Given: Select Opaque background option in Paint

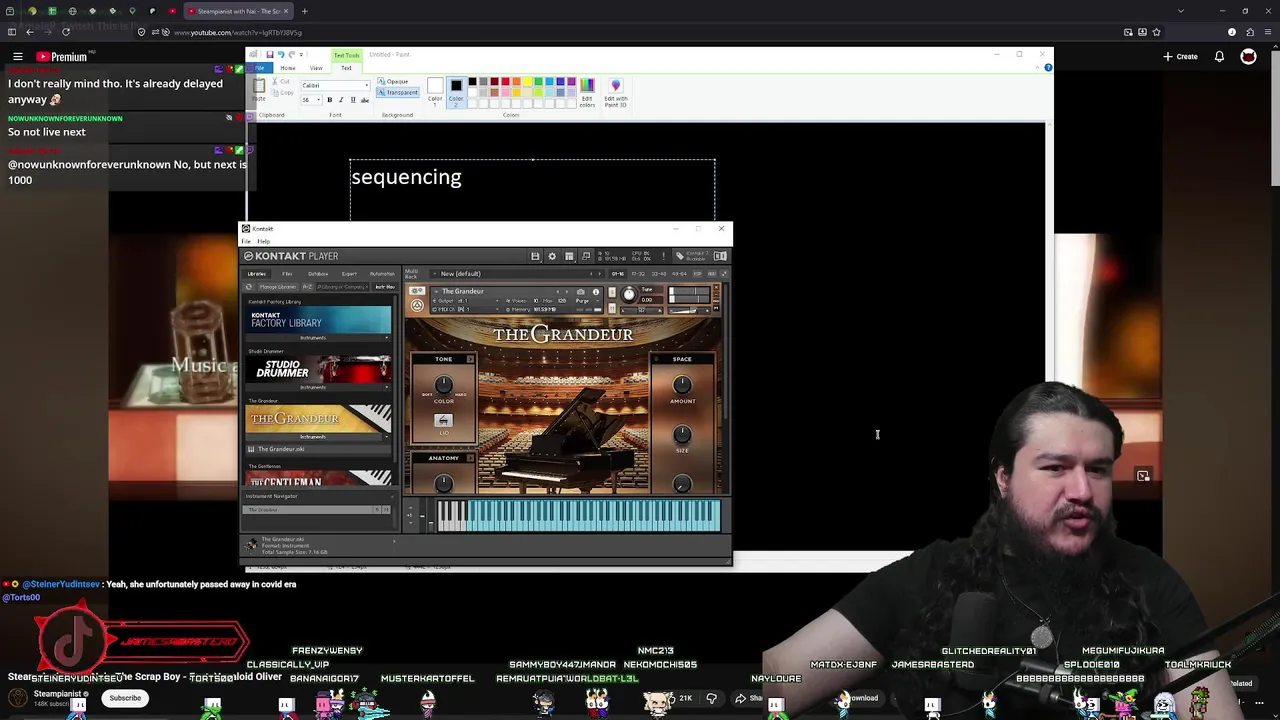Looking at the screenshot, I should (393, 81).
